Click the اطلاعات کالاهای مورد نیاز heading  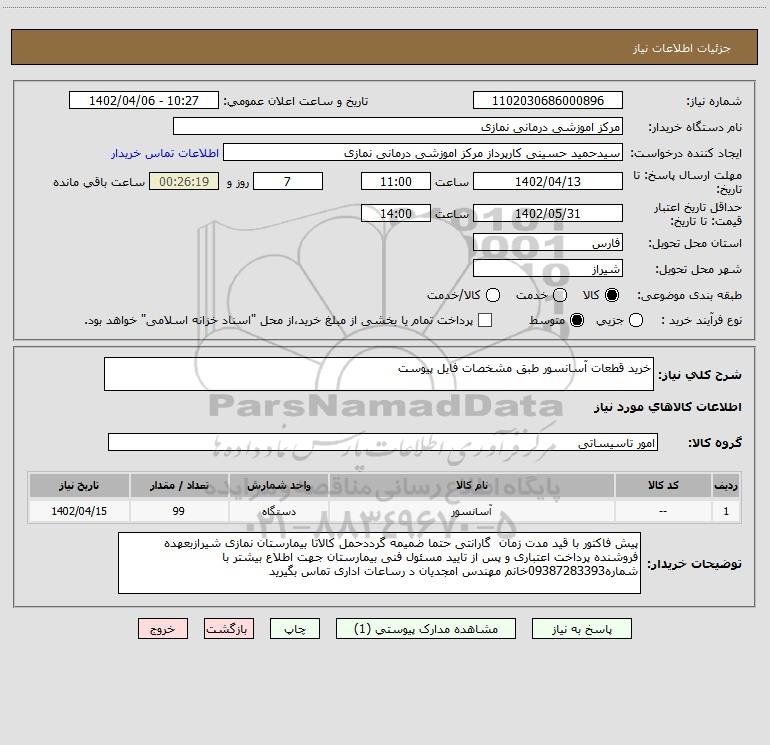pyautogui.click(x=668, y=407)
